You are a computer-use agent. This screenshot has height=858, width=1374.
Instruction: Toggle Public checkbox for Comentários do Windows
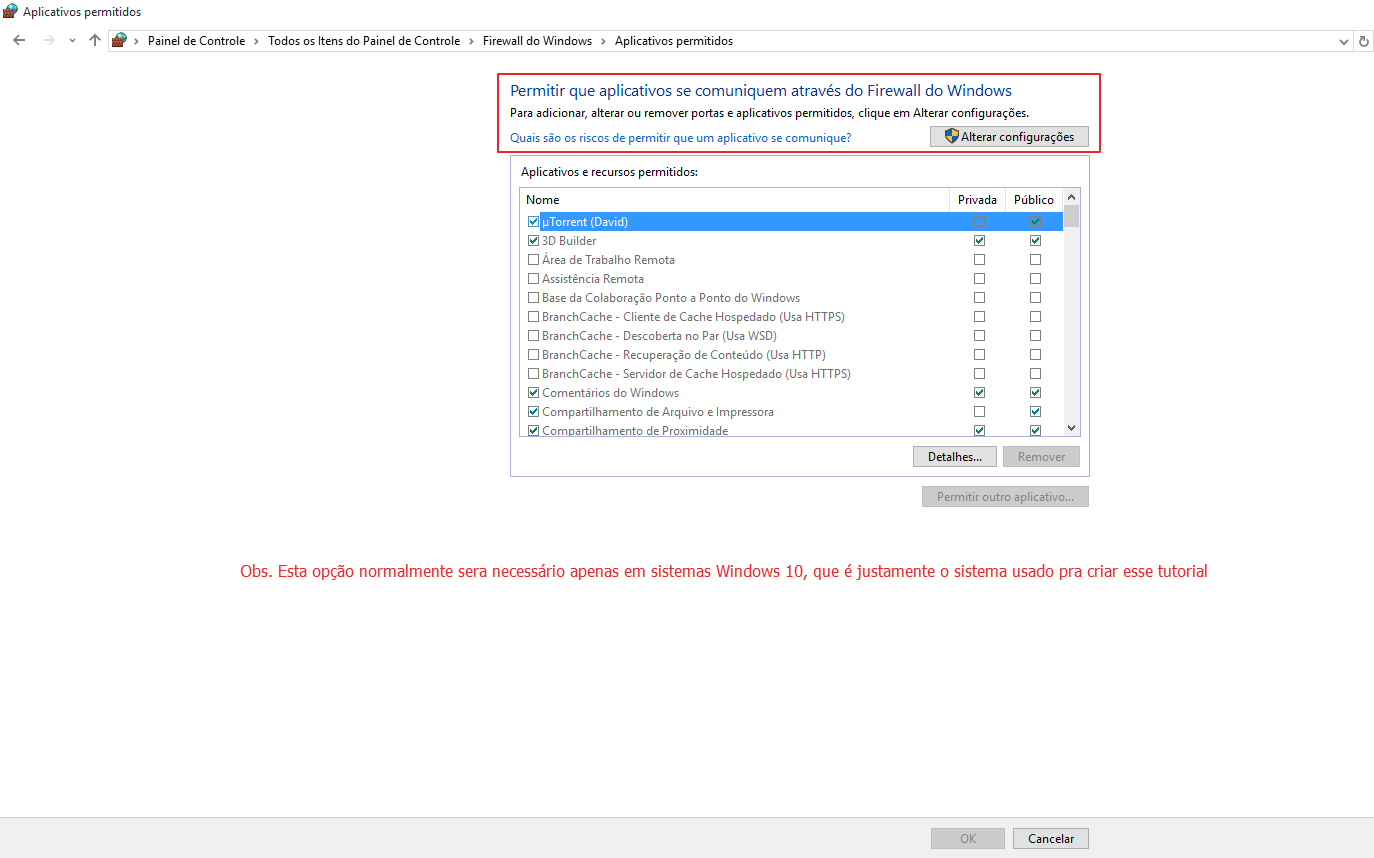[1035, 393]
